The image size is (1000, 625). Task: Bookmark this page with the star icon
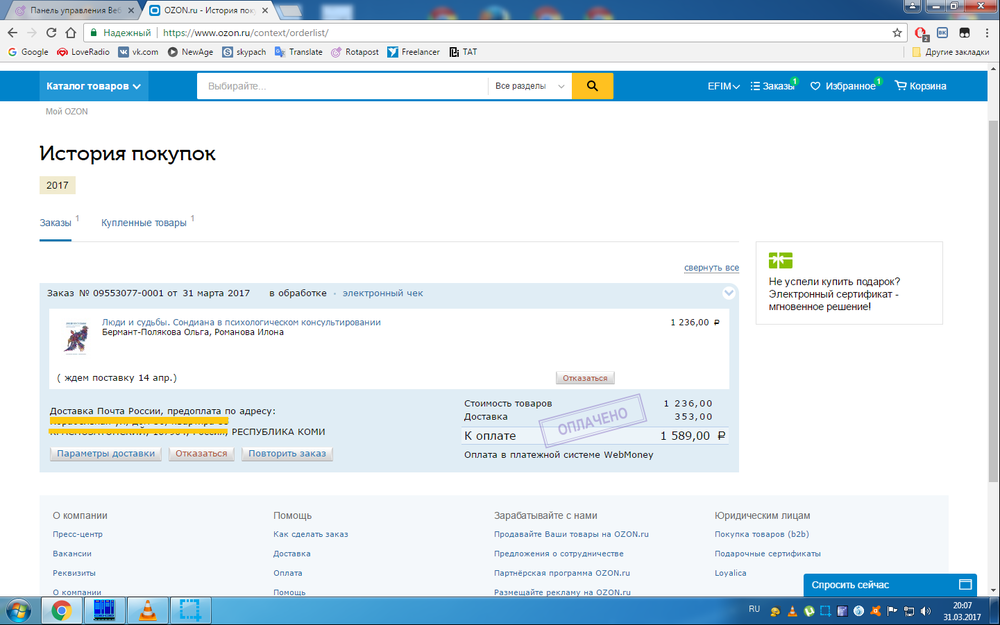click(x=897, y=33)
